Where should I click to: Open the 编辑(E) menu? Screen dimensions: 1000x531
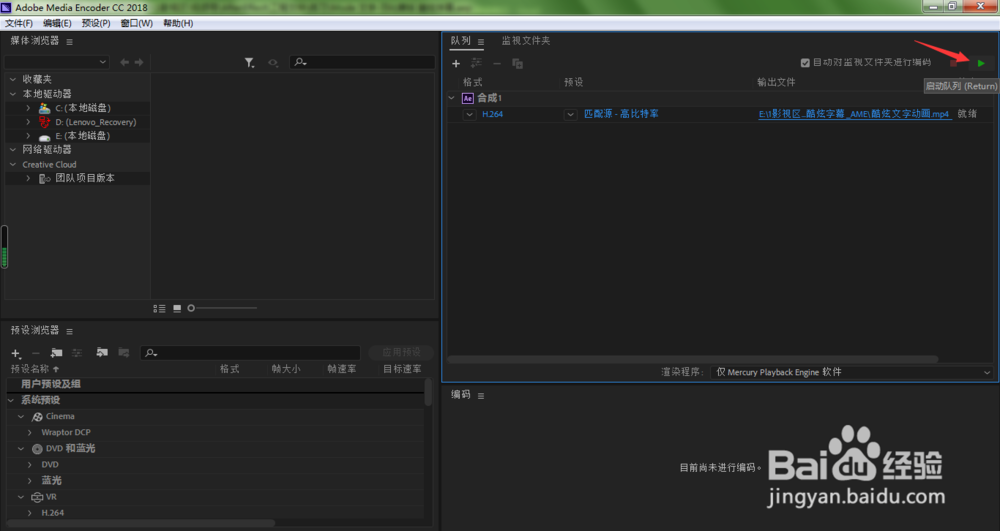[x=57, y=23]
